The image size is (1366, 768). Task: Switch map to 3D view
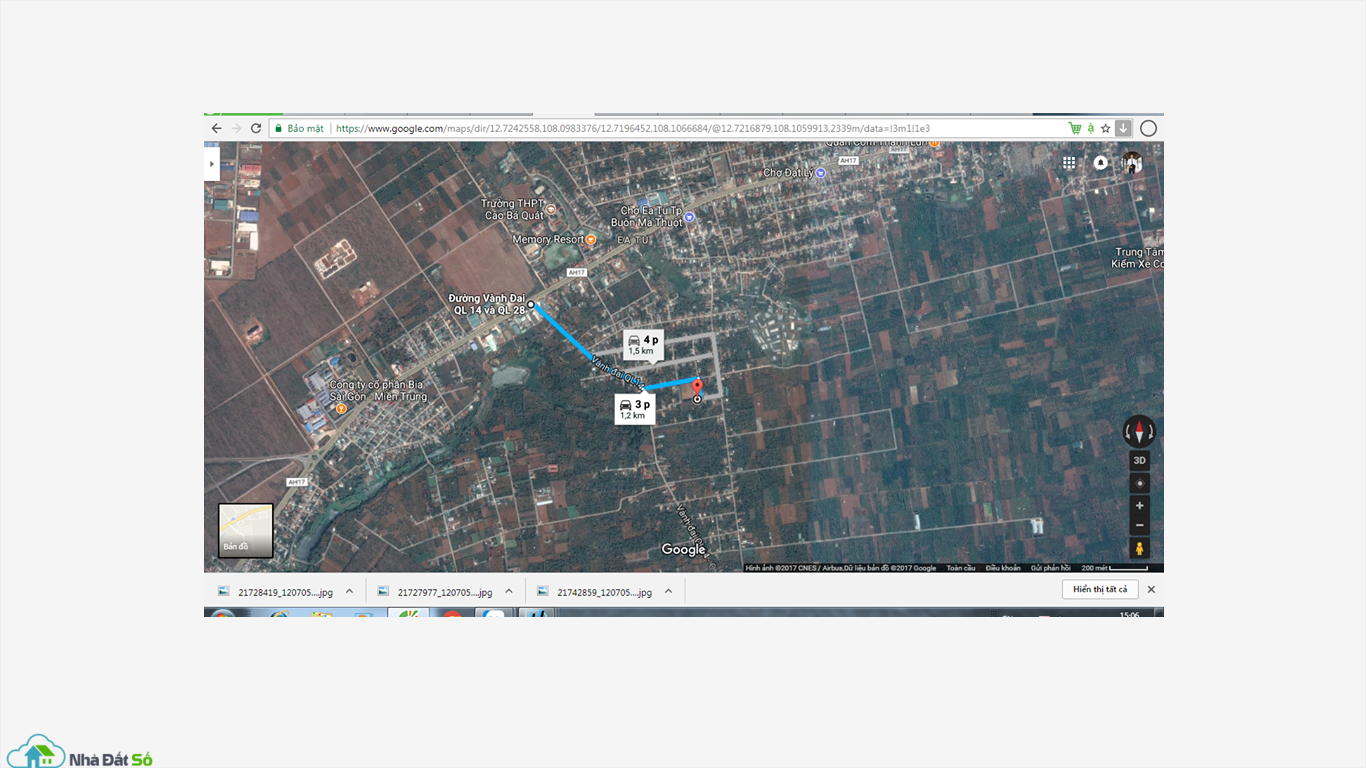click(1139, 460)
